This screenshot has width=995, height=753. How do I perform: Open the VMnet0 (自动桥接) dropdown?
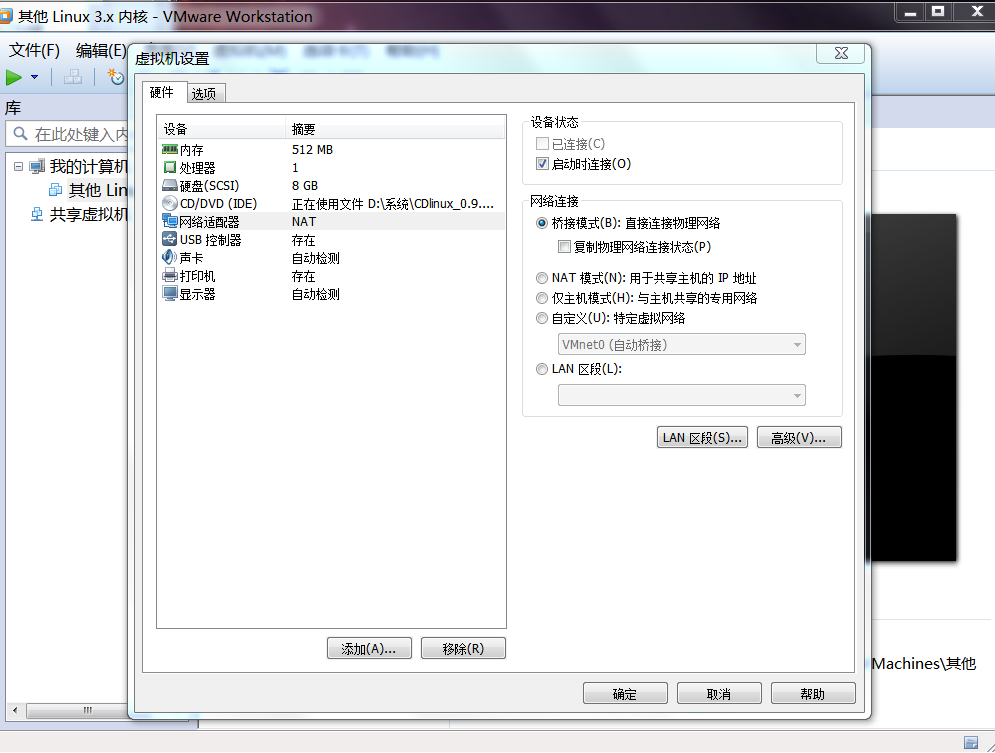coord(682,344)
